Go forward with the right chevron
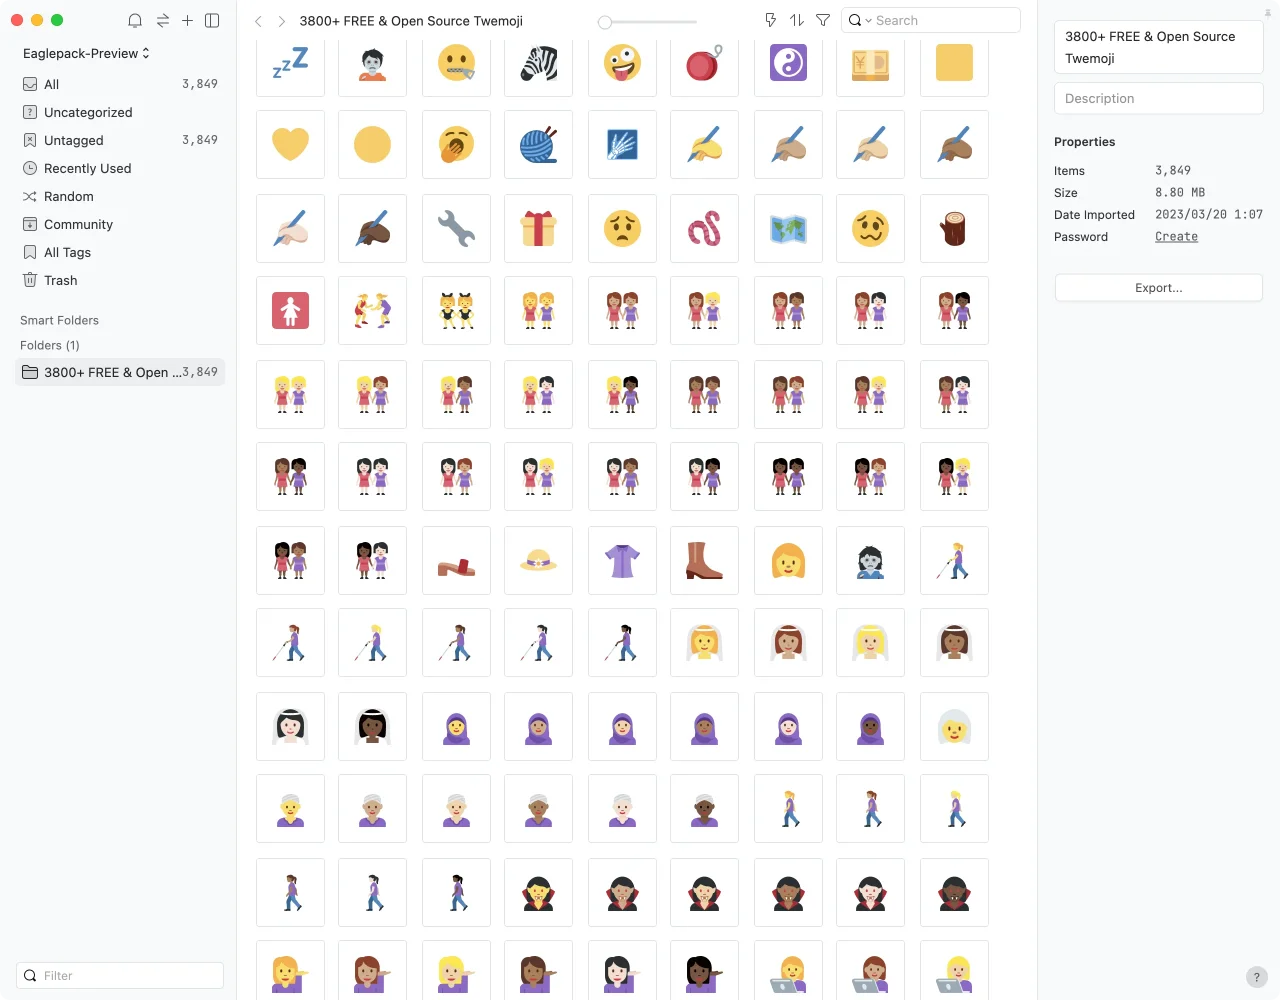This screenshot has height=1000, width=1280. [282, 21]
